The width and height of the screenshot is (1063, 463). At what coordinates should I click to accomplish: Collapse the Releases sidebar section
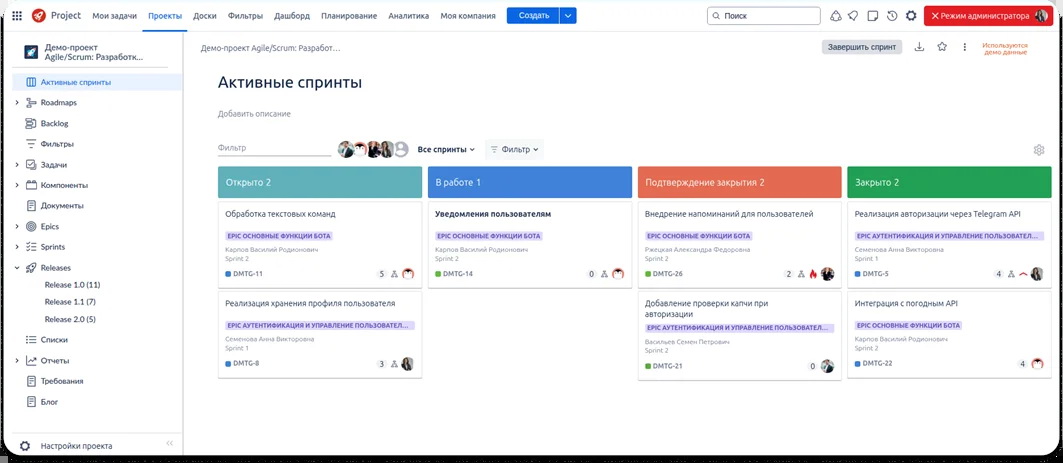17,268
